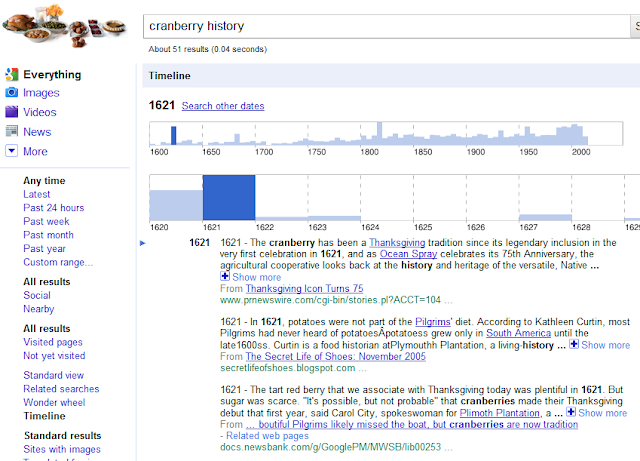Open the Plimoth Plantation link
This screenshot has height=461, width=640.
pos(500,413)
